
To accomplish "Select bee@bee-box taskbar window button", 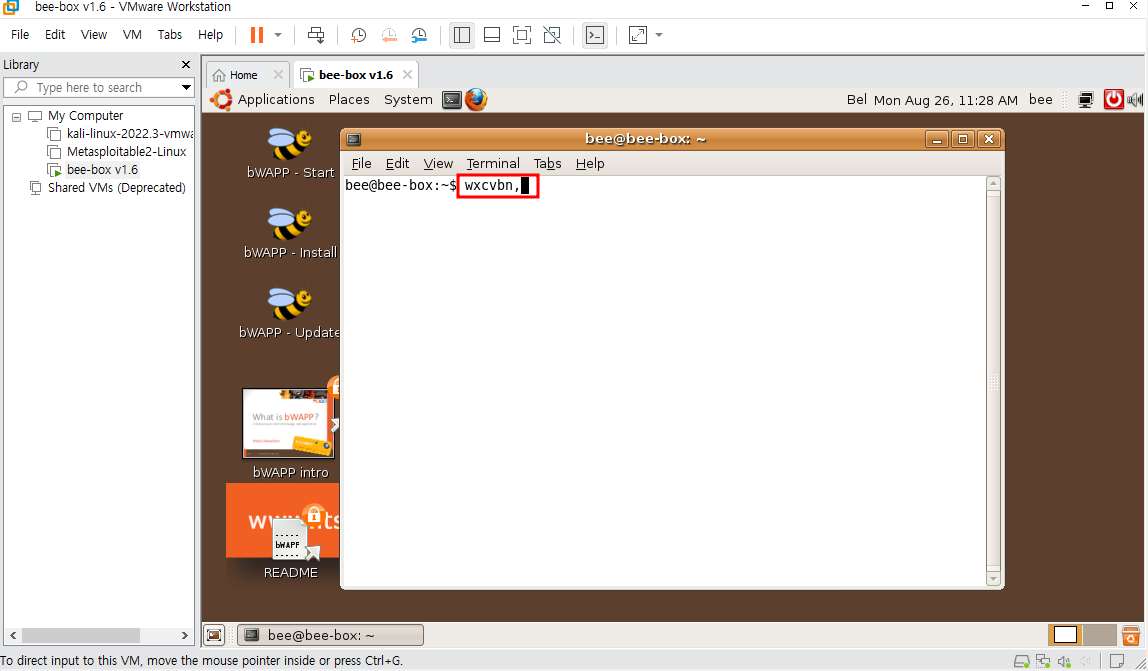I will pyautogui.click(x=331, y=635).
